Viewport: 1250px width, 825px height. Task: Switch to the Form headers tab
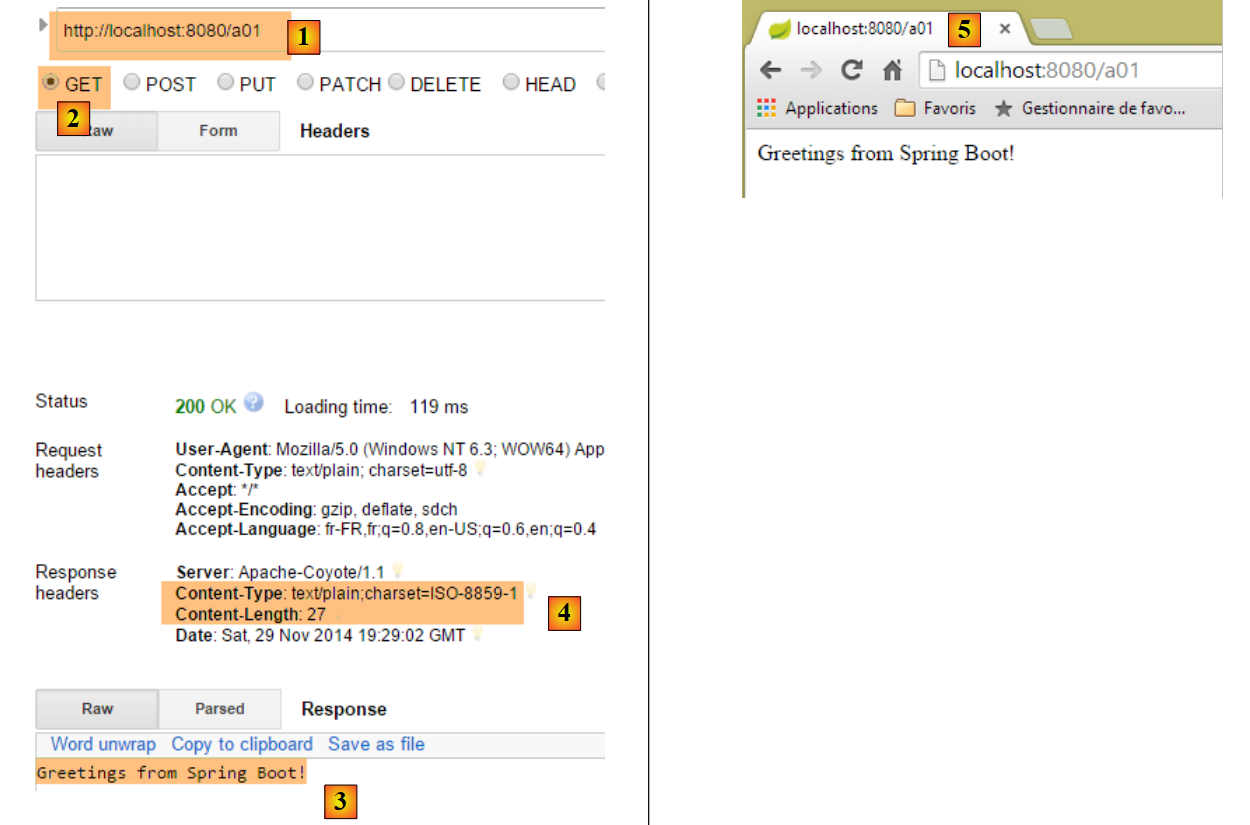click(x=218, y=131)
